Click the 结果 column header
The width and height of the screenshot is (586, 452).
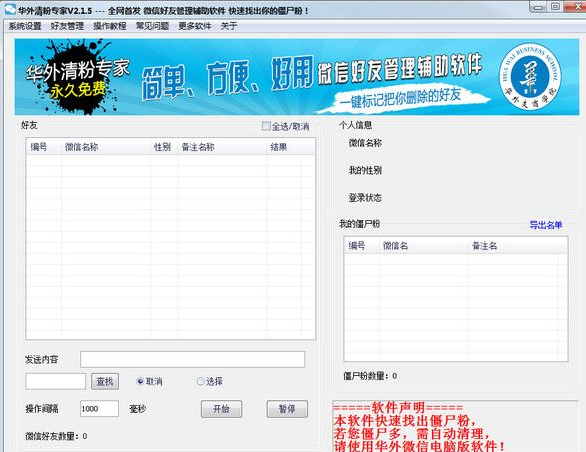click(284, 147)
